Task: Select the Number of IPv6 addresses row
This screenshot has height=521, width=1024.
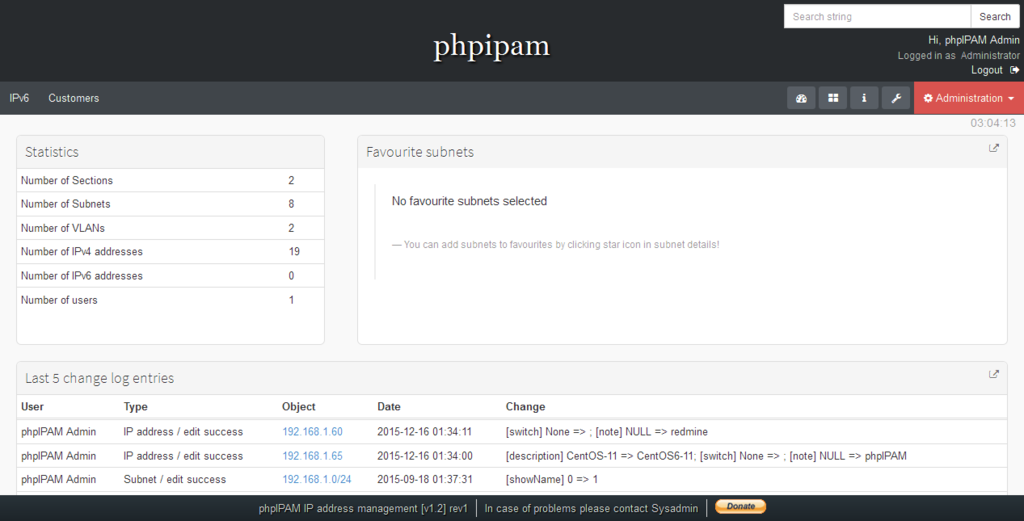Action: coord(170,276)
